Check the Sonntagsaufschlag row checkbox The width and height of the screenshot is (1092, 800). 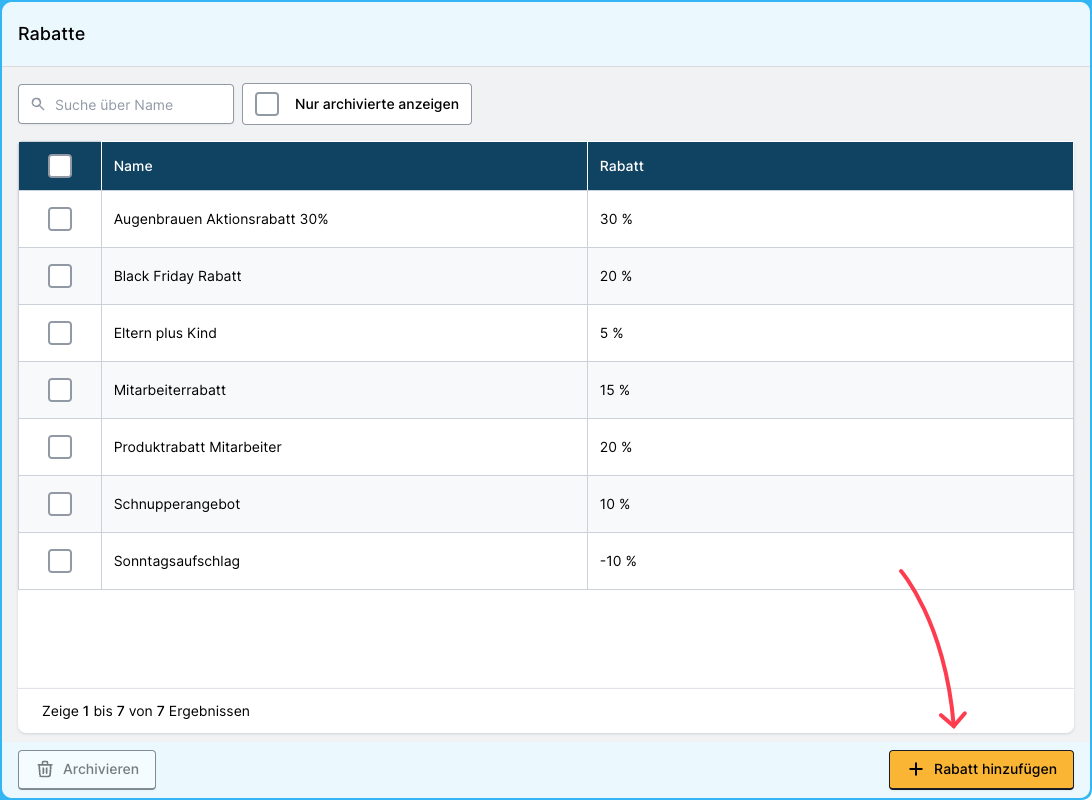[60, 561]
